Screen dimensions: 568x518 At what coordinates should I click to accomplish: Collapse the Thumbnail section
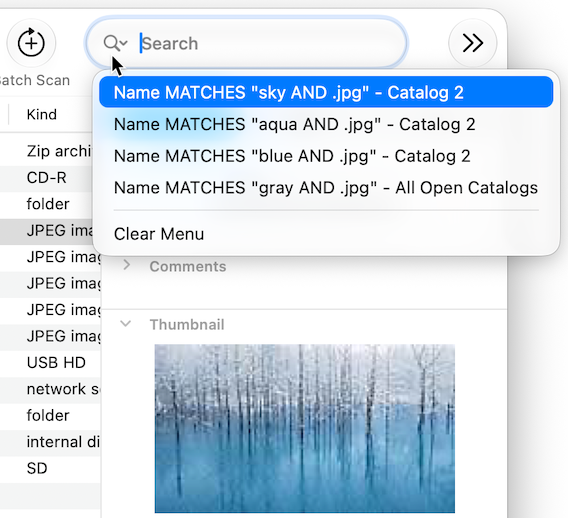[x=126, y=323]
